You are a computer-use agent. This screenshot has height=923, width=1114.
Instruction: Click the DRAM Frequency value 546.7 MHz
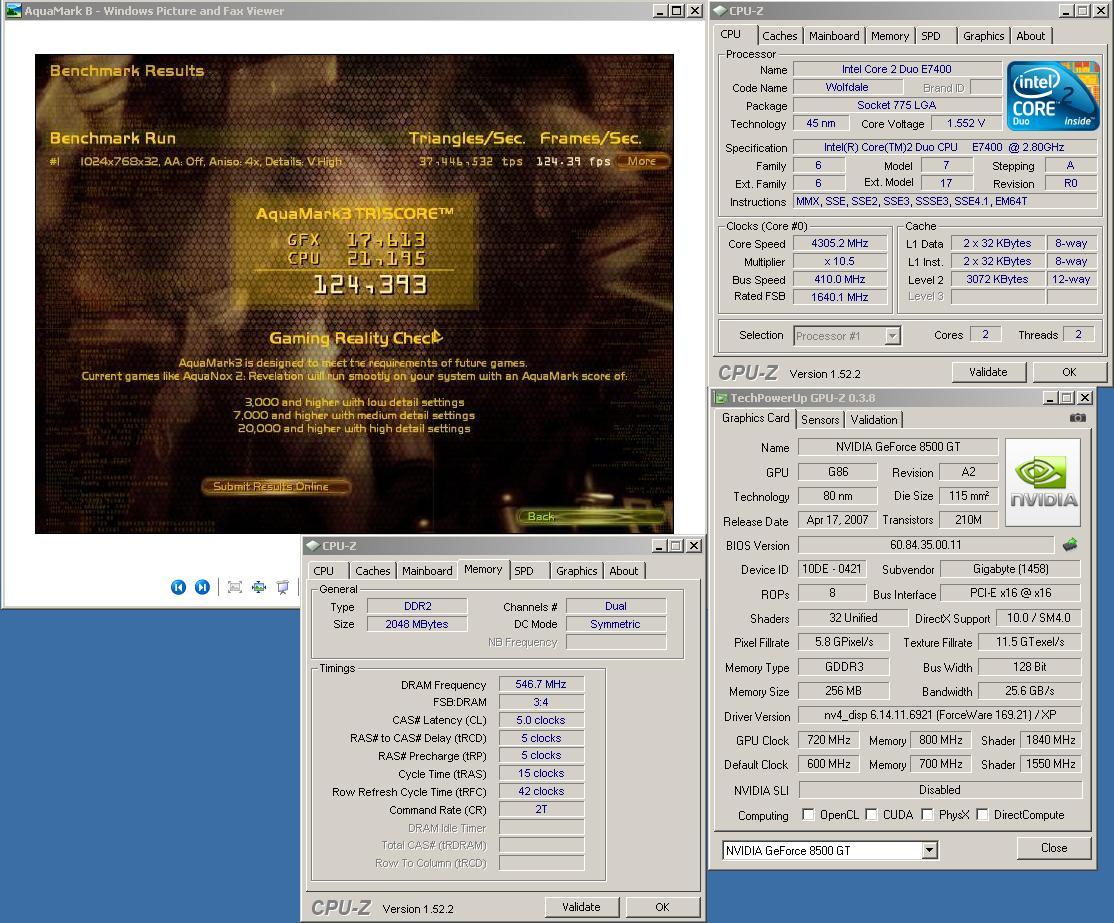click(541, 684)
